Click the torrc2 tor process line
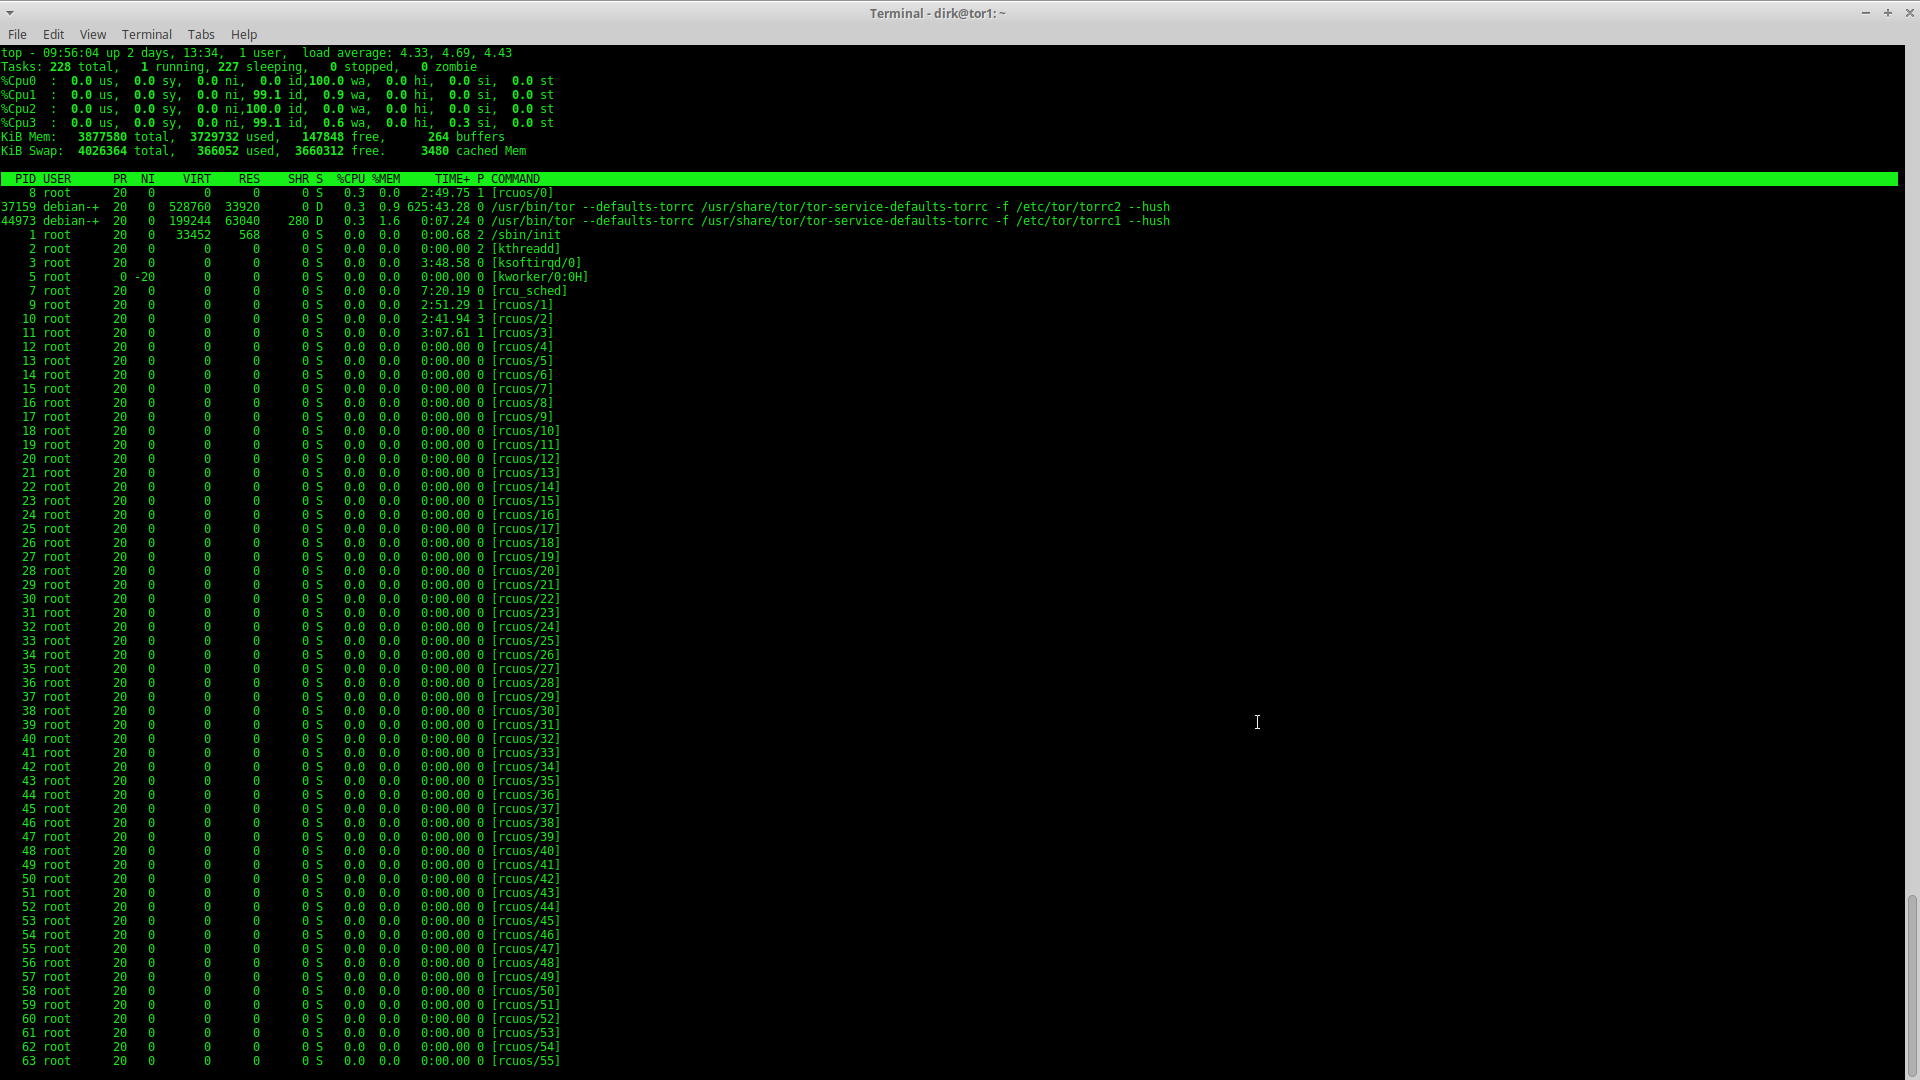This screenshot has height=1080, width=1920. coord(830,207)
